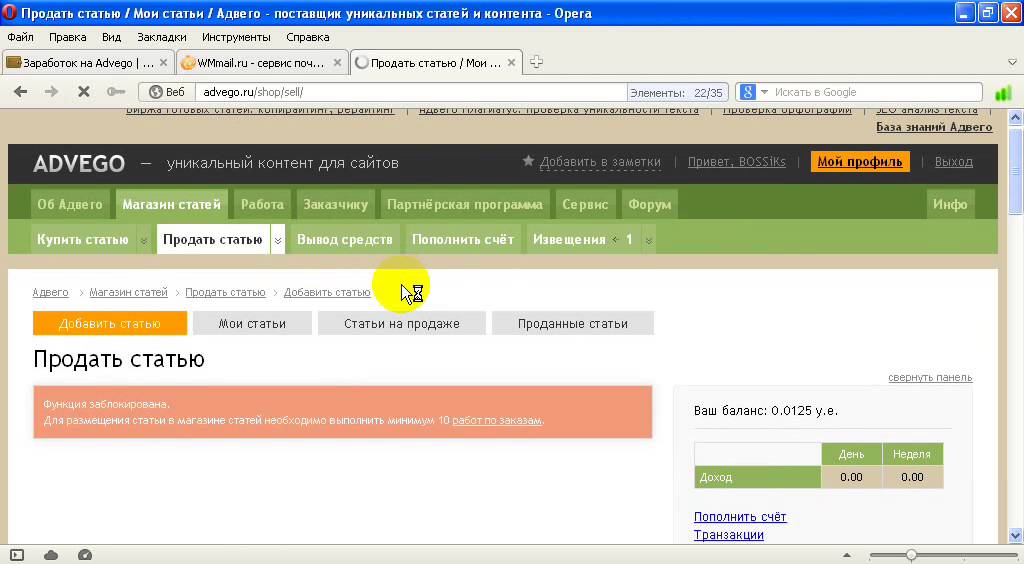Click Мой профиль button
1024x564 pixels.
pos(860,161)
